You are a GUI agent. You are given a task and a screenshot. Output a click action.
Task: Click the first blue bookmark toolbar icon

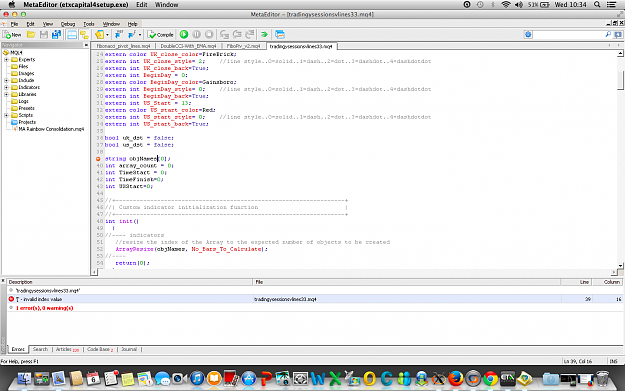pyautogui.click(x=118, y=35)
